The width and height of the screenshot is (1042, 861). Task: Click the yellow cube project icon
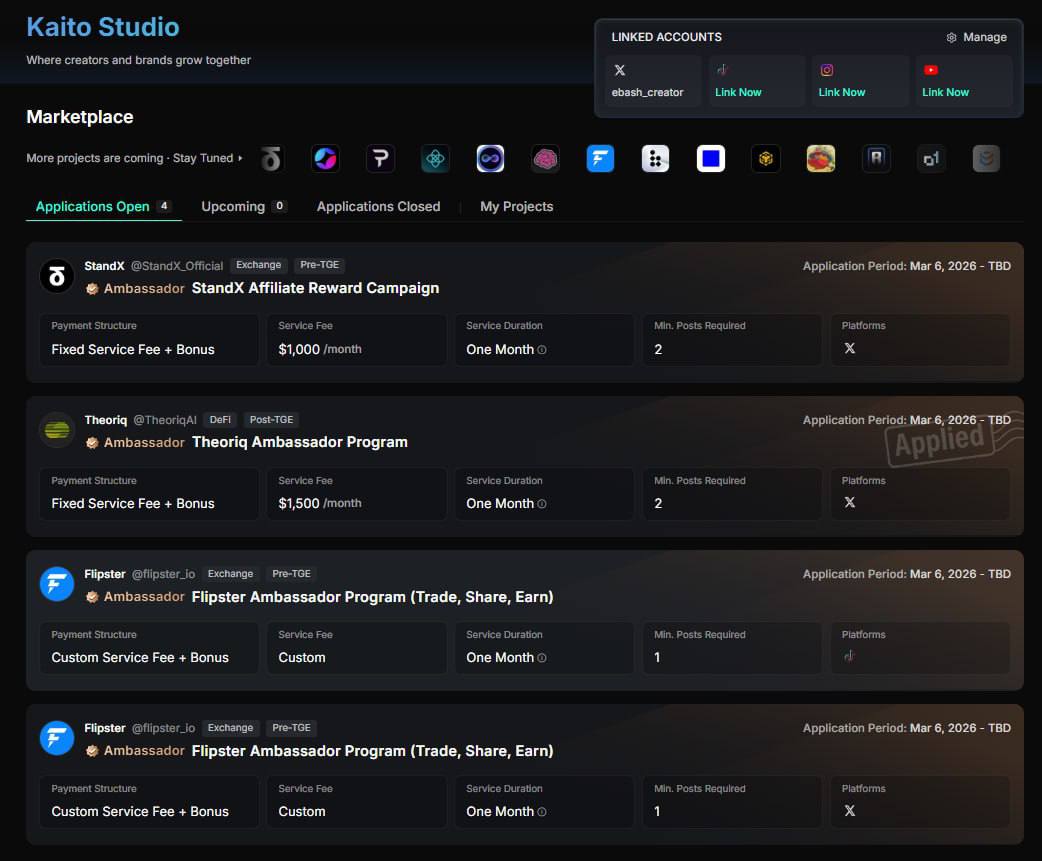click(766, 159)
